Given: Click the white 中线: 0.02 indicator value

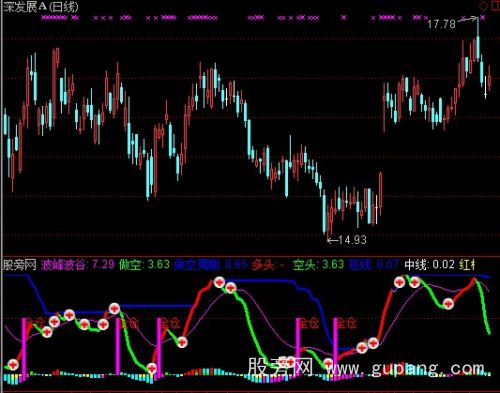Looking at the screenshot, I should pyautogui.click(x=429, y=265).
